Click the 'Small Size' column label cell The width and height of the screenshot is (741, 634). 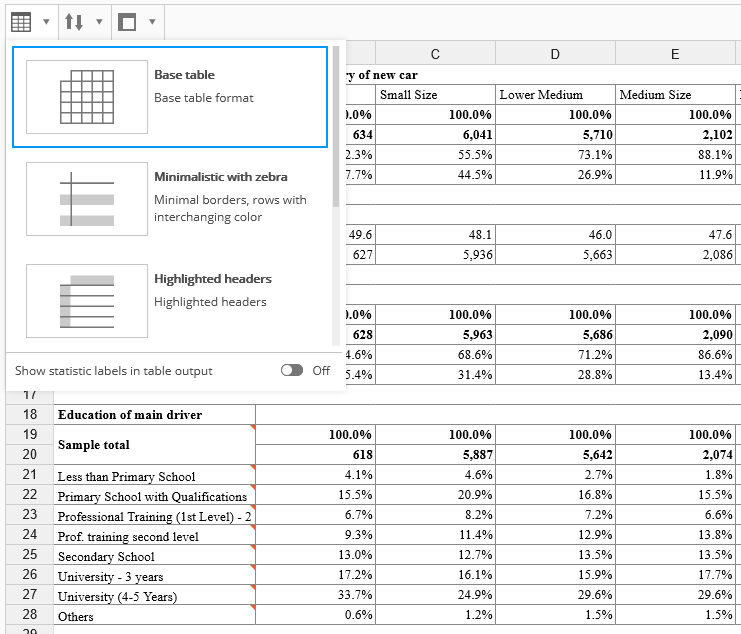click(435, 95)
